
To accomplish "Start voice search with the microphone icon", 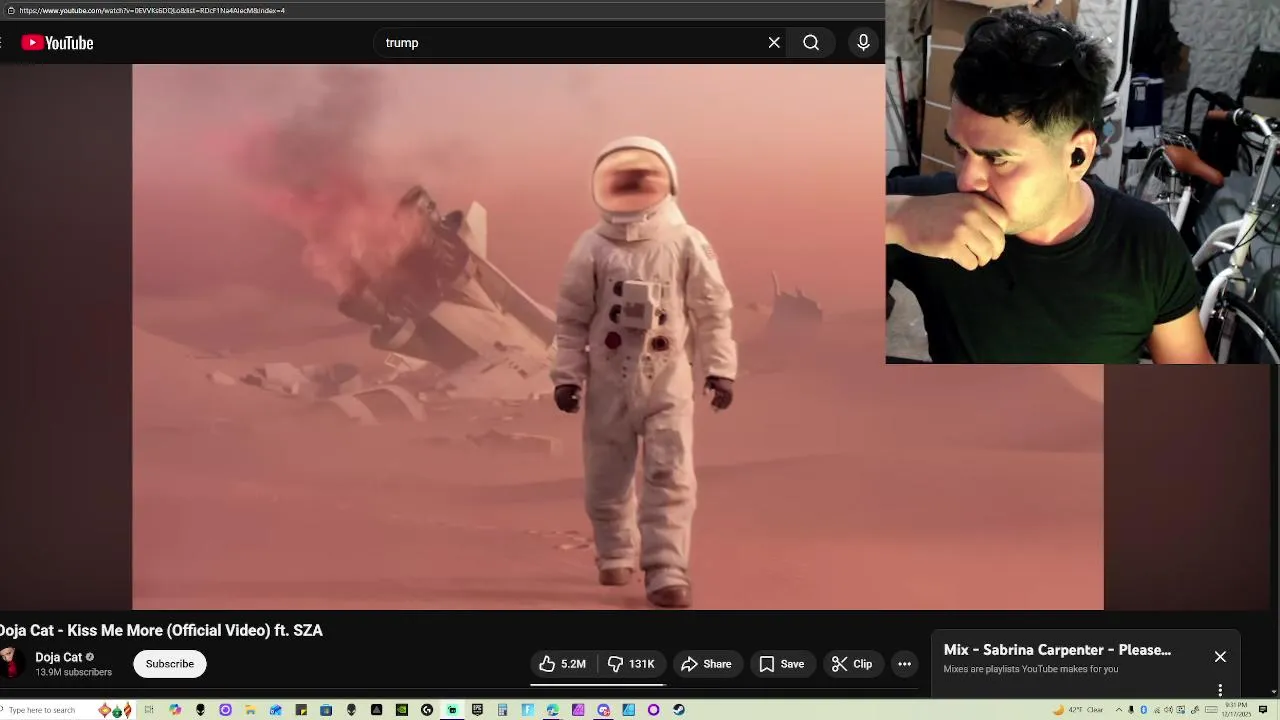I will click(863, 43).
